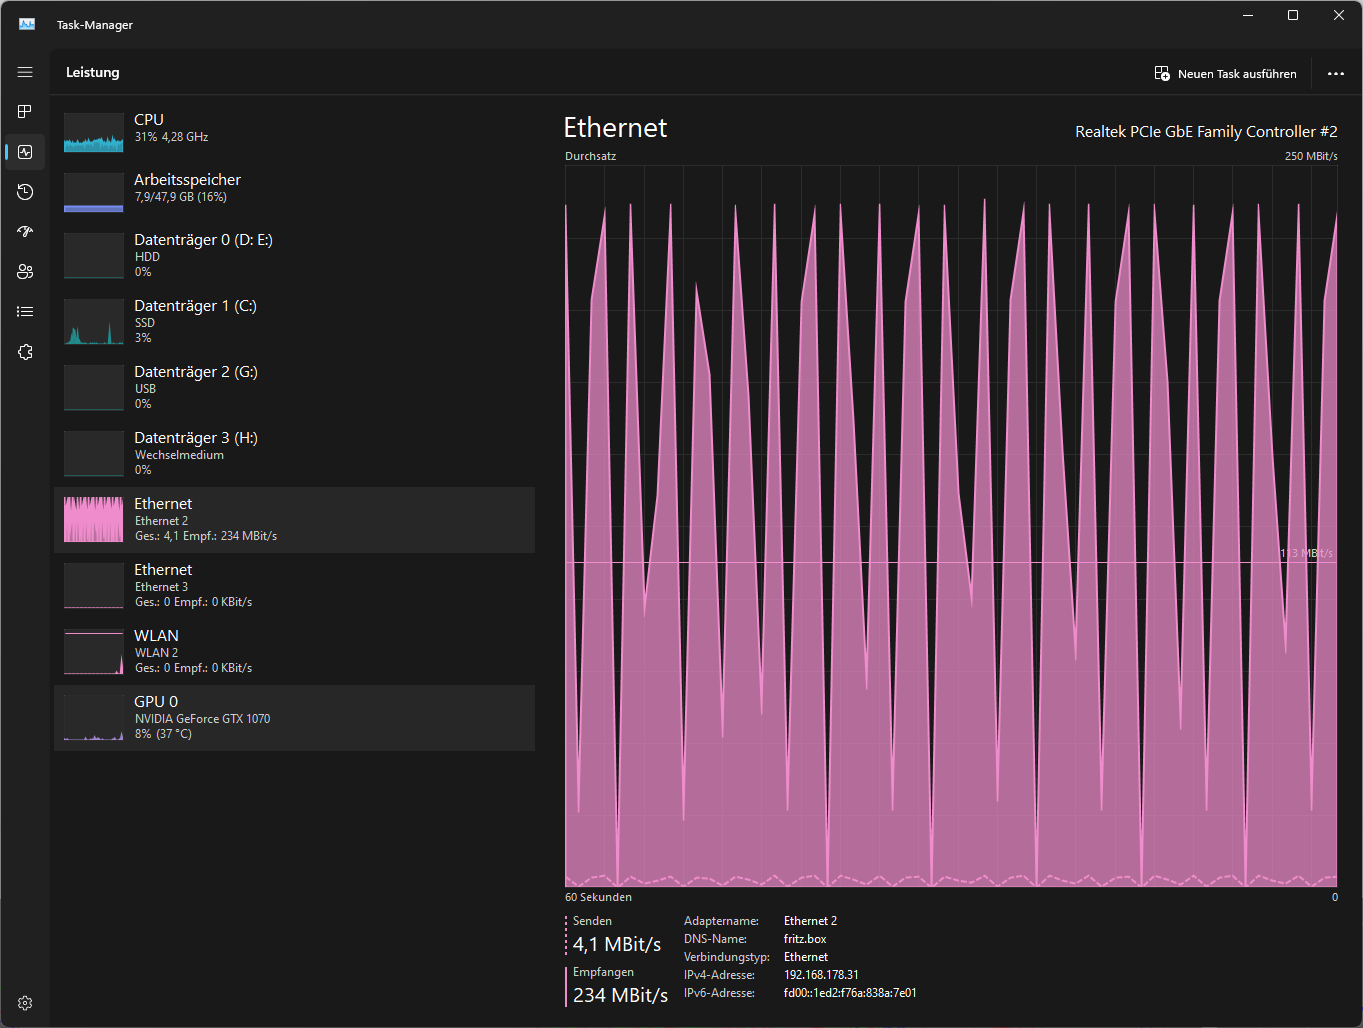This screenshot has height=1028, width=1363.
Task: Open the three-dot more options menu
Action: click(1336, 73)
